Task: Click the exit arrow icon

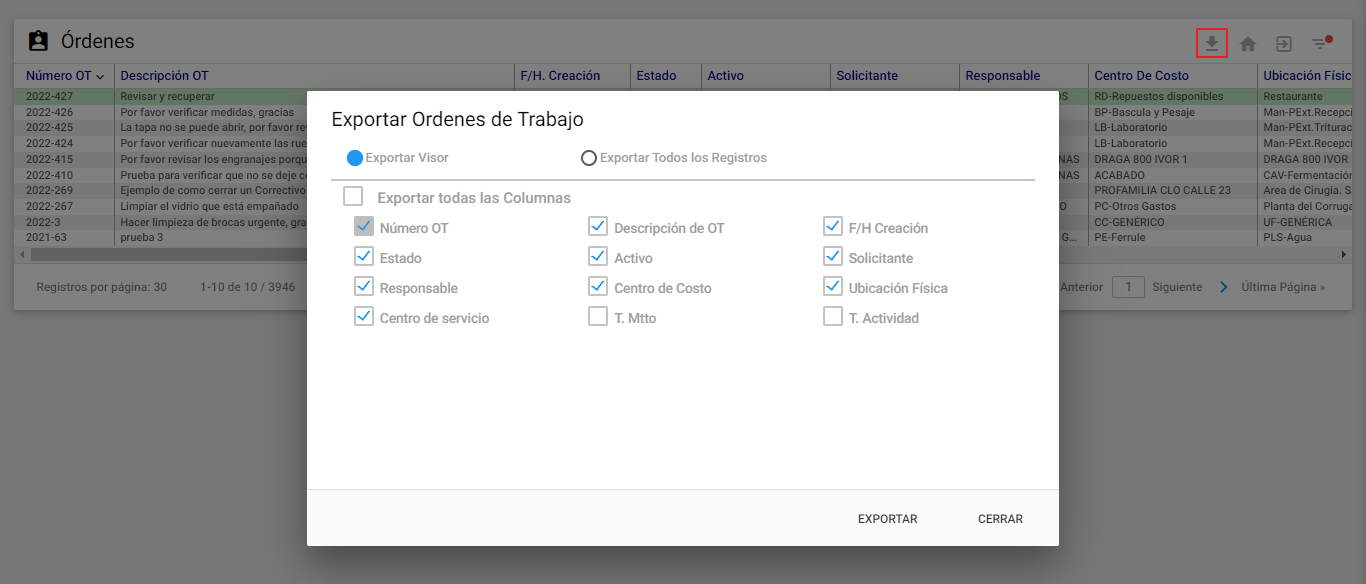Action: 1284,44
